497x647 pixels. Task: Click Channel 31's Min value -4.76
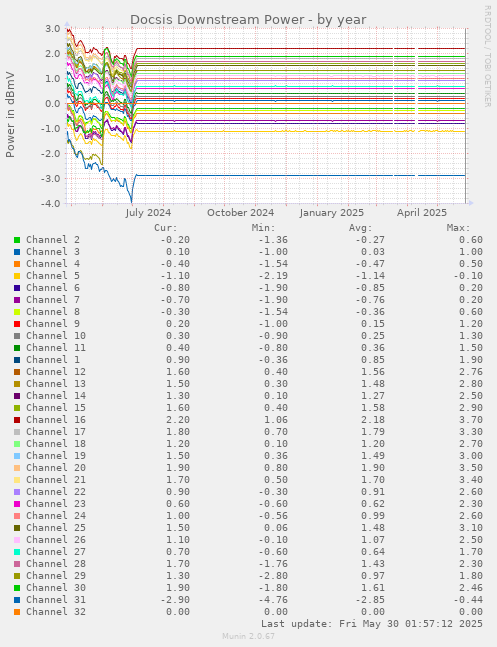coord(273,600)
